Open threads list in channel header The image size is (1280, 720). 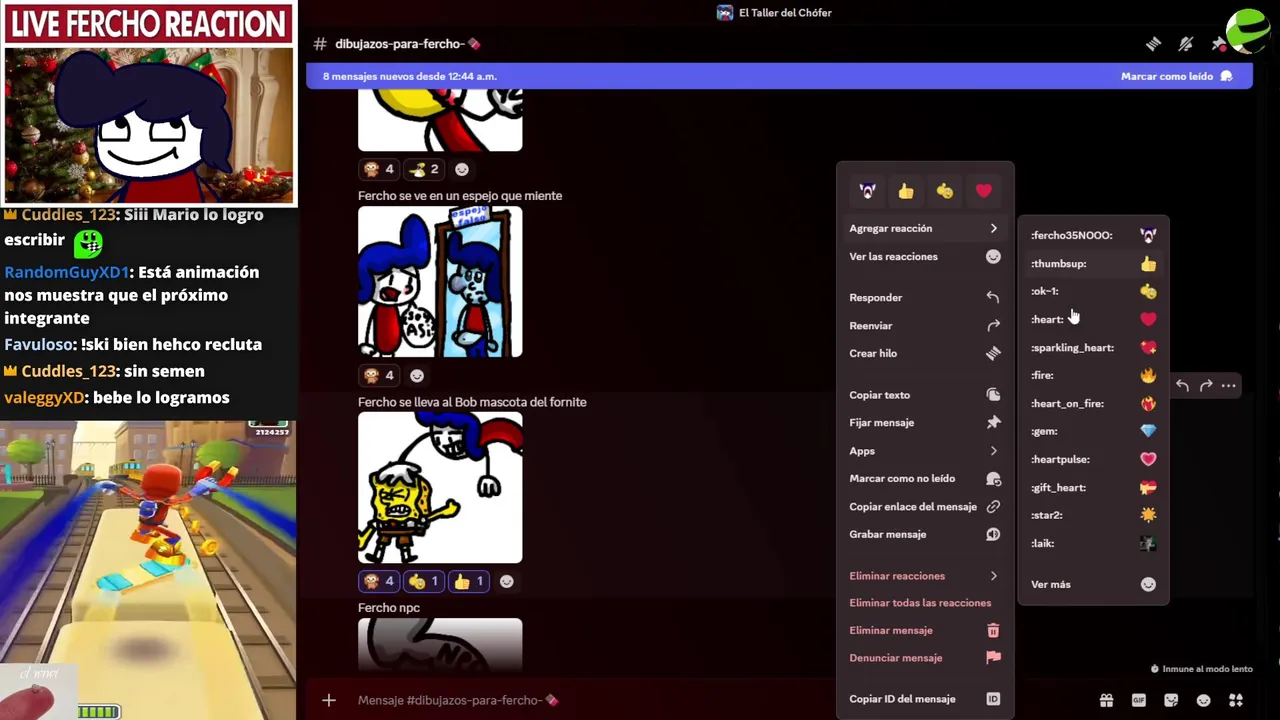point(1153,44)
